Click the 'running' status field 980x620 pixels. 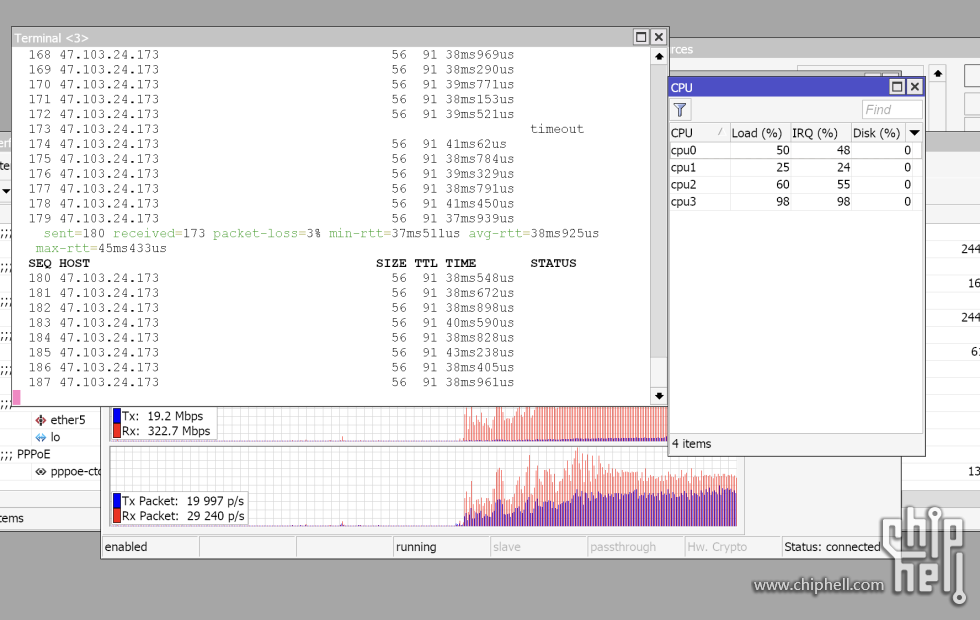pyautogui.click(x=441, y=547)
